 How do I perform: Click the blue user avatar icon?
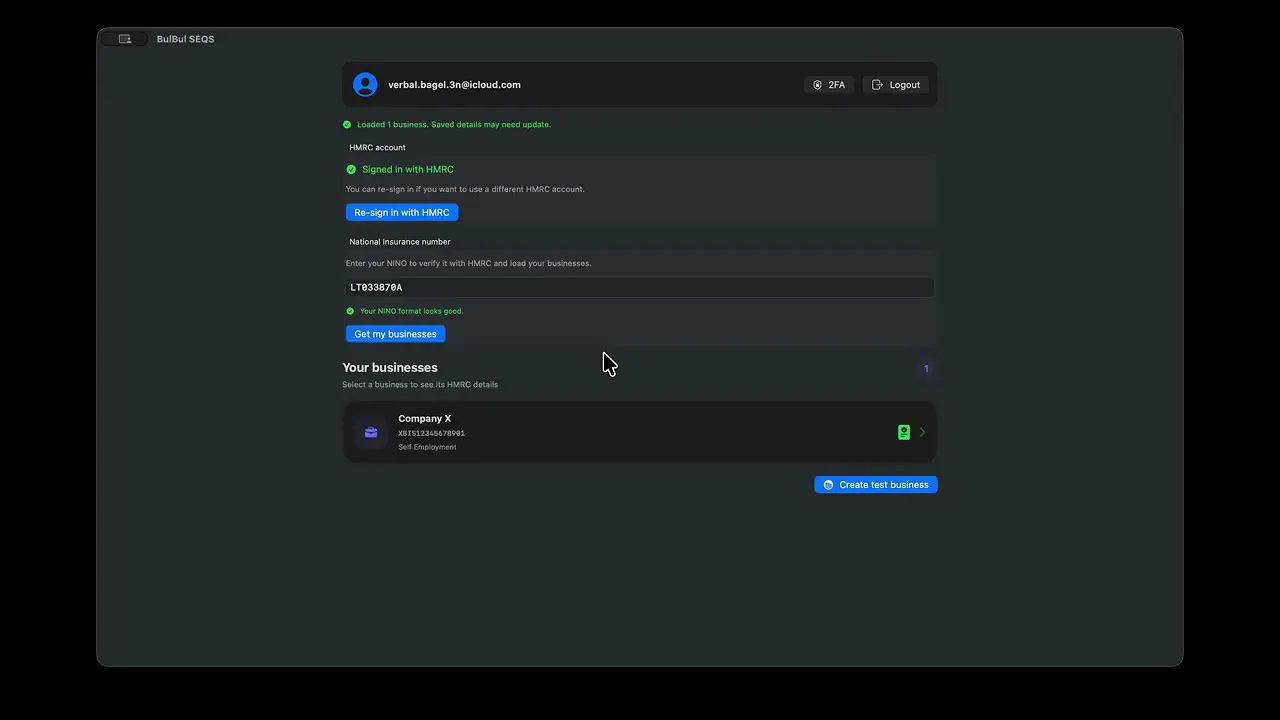click(365, 85)
